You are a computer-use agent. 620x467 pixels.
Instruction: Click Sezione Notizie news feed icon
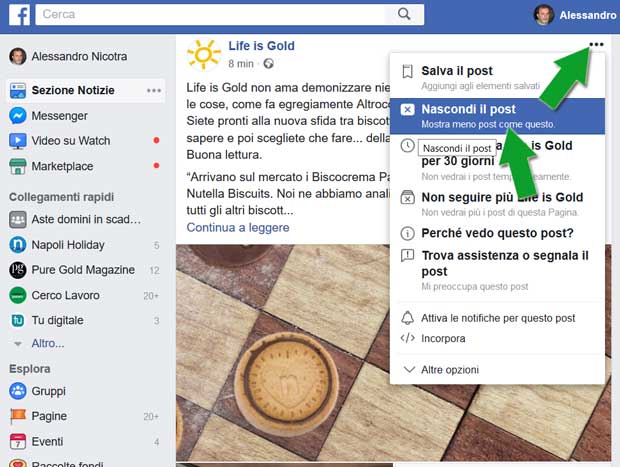click(18, 91)
